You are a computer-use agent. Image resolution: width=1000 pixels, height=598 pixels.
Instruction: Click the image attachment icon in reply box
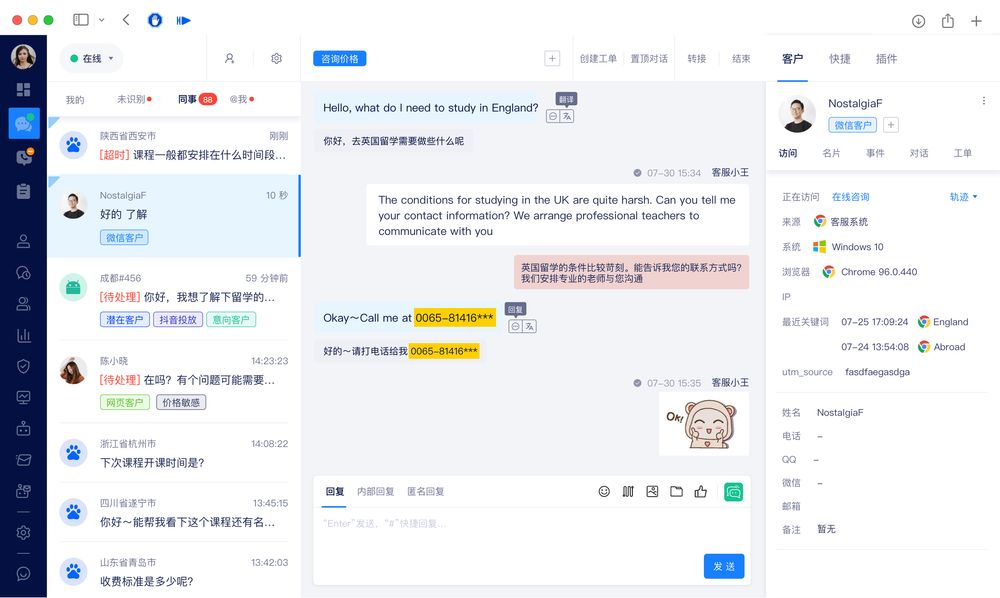pos(652,491)
